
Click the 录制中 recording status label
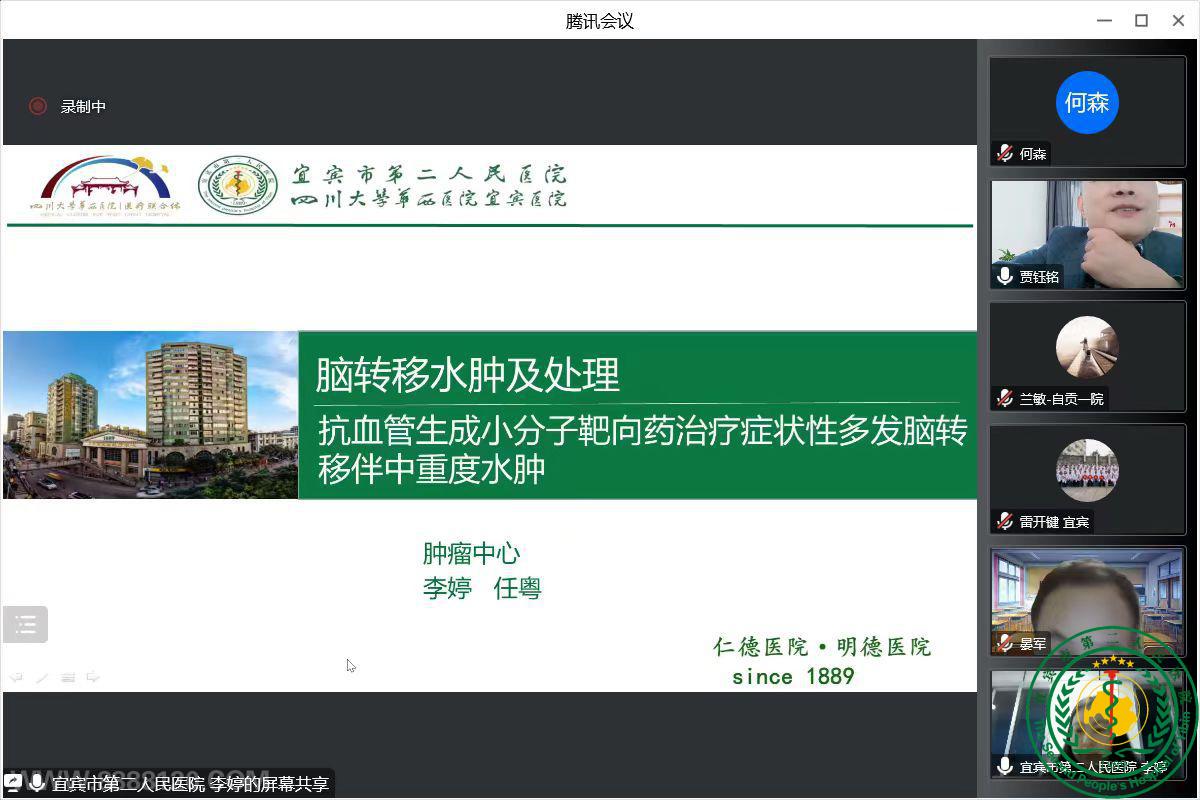coord(83,107)
